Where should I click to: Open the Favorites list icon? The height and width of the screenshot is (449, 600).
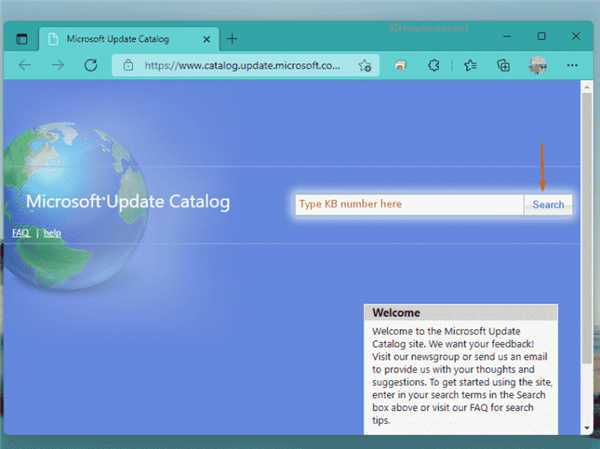click(470, 65)
